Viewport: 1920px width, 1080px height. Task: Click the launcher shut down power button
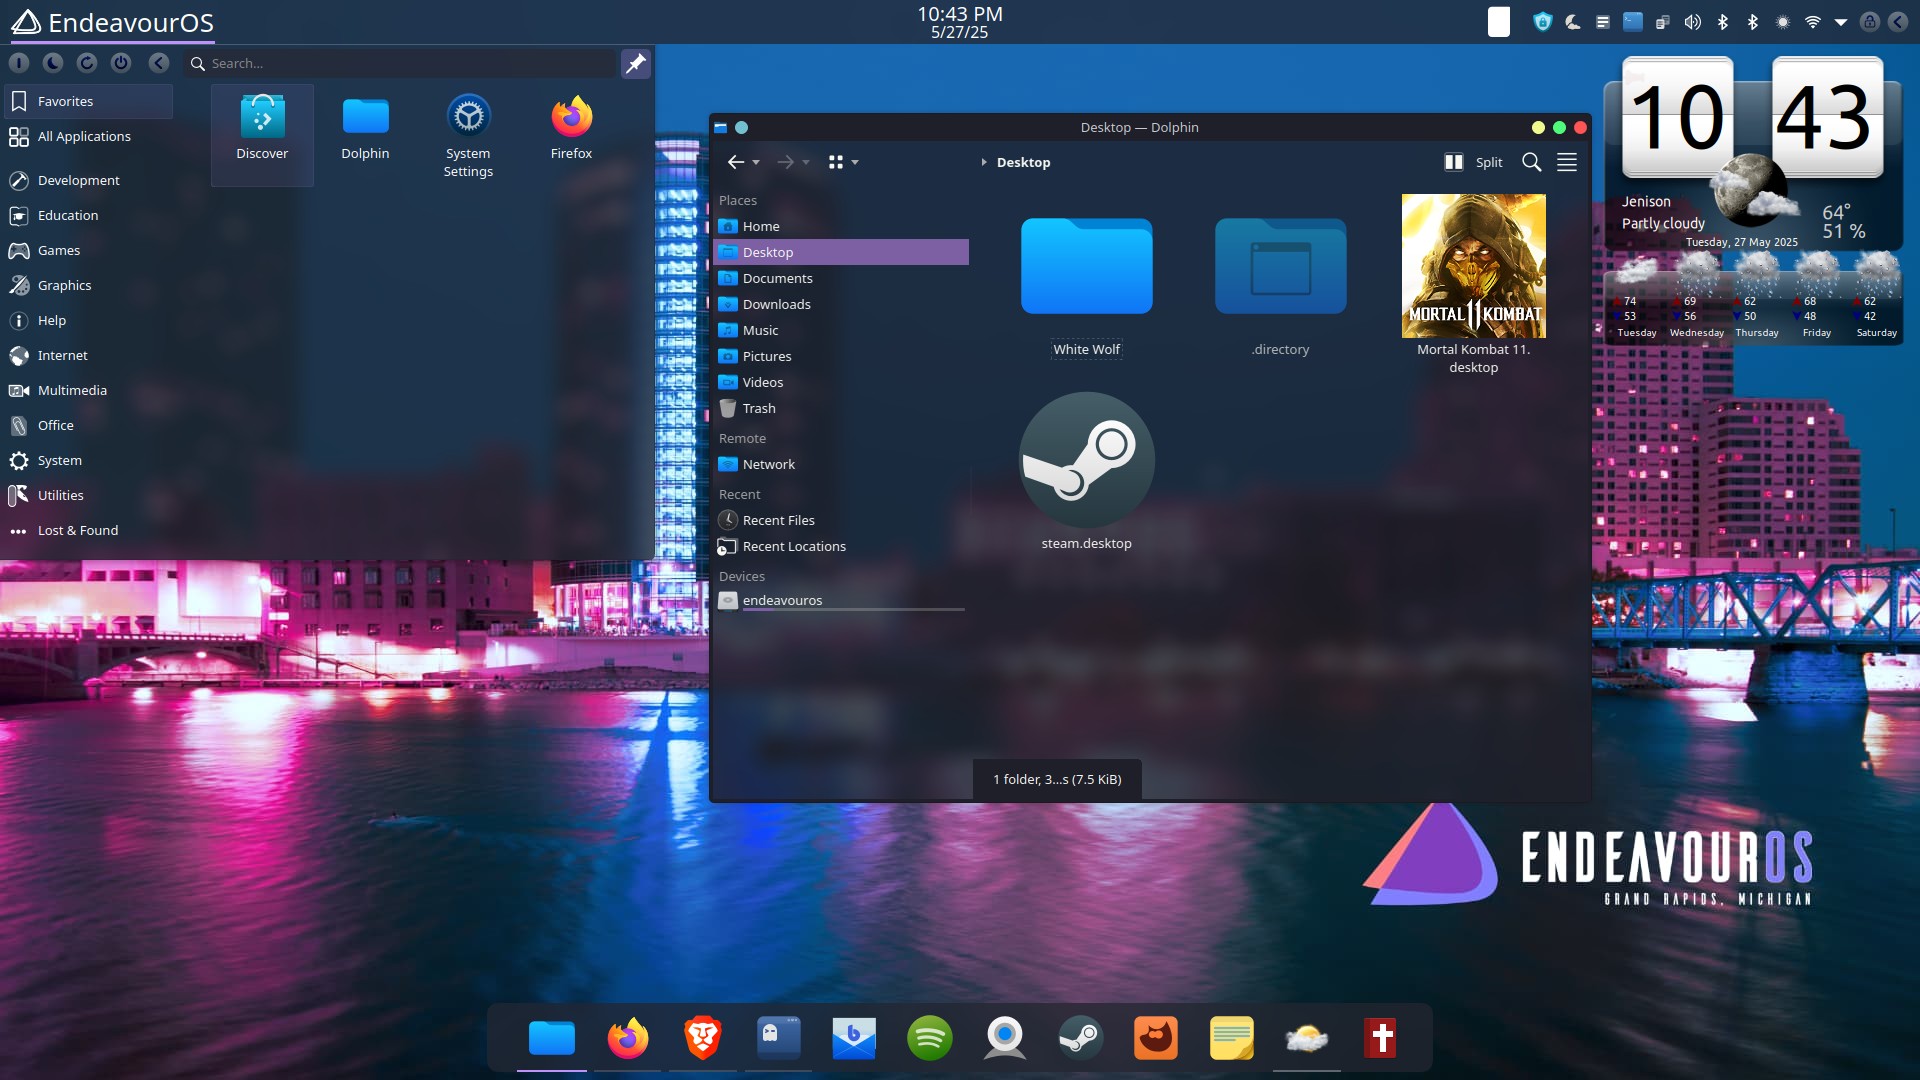tap(121, 63)
